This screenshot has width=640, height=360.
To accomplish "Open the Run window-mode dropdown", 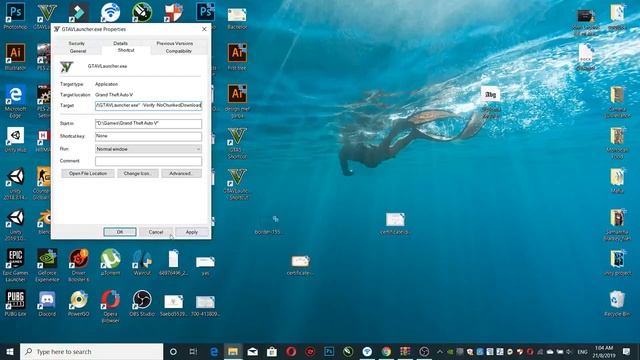I will 148,149.
